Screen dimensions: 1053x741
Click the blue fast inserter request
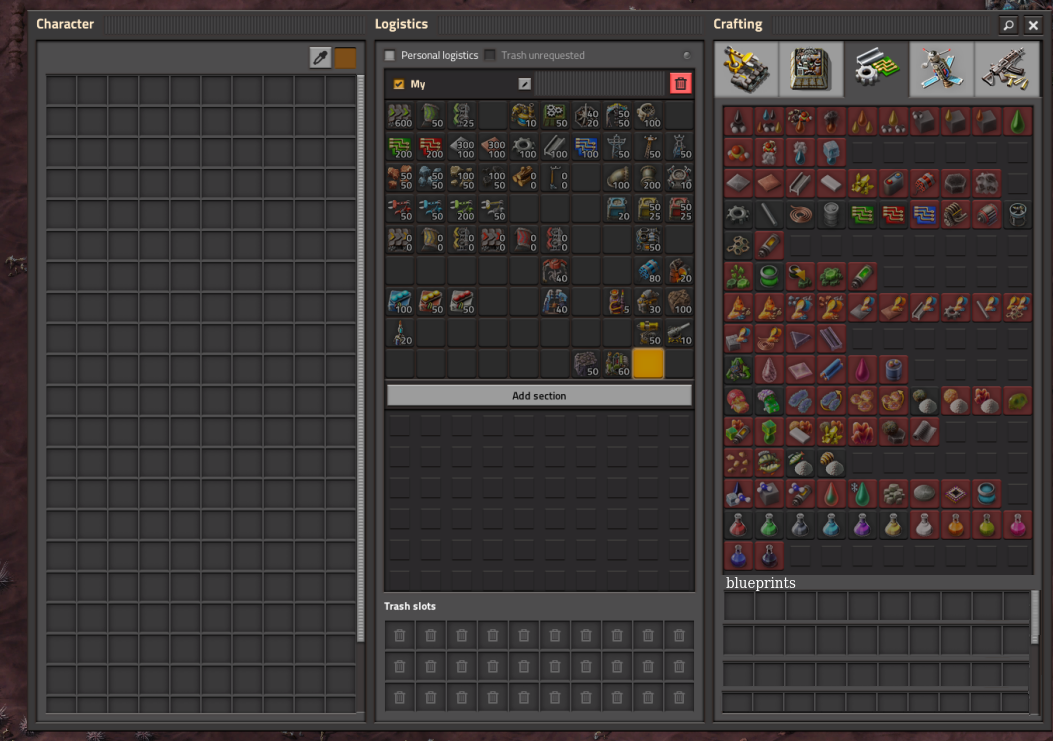click(x=431, y=208)
